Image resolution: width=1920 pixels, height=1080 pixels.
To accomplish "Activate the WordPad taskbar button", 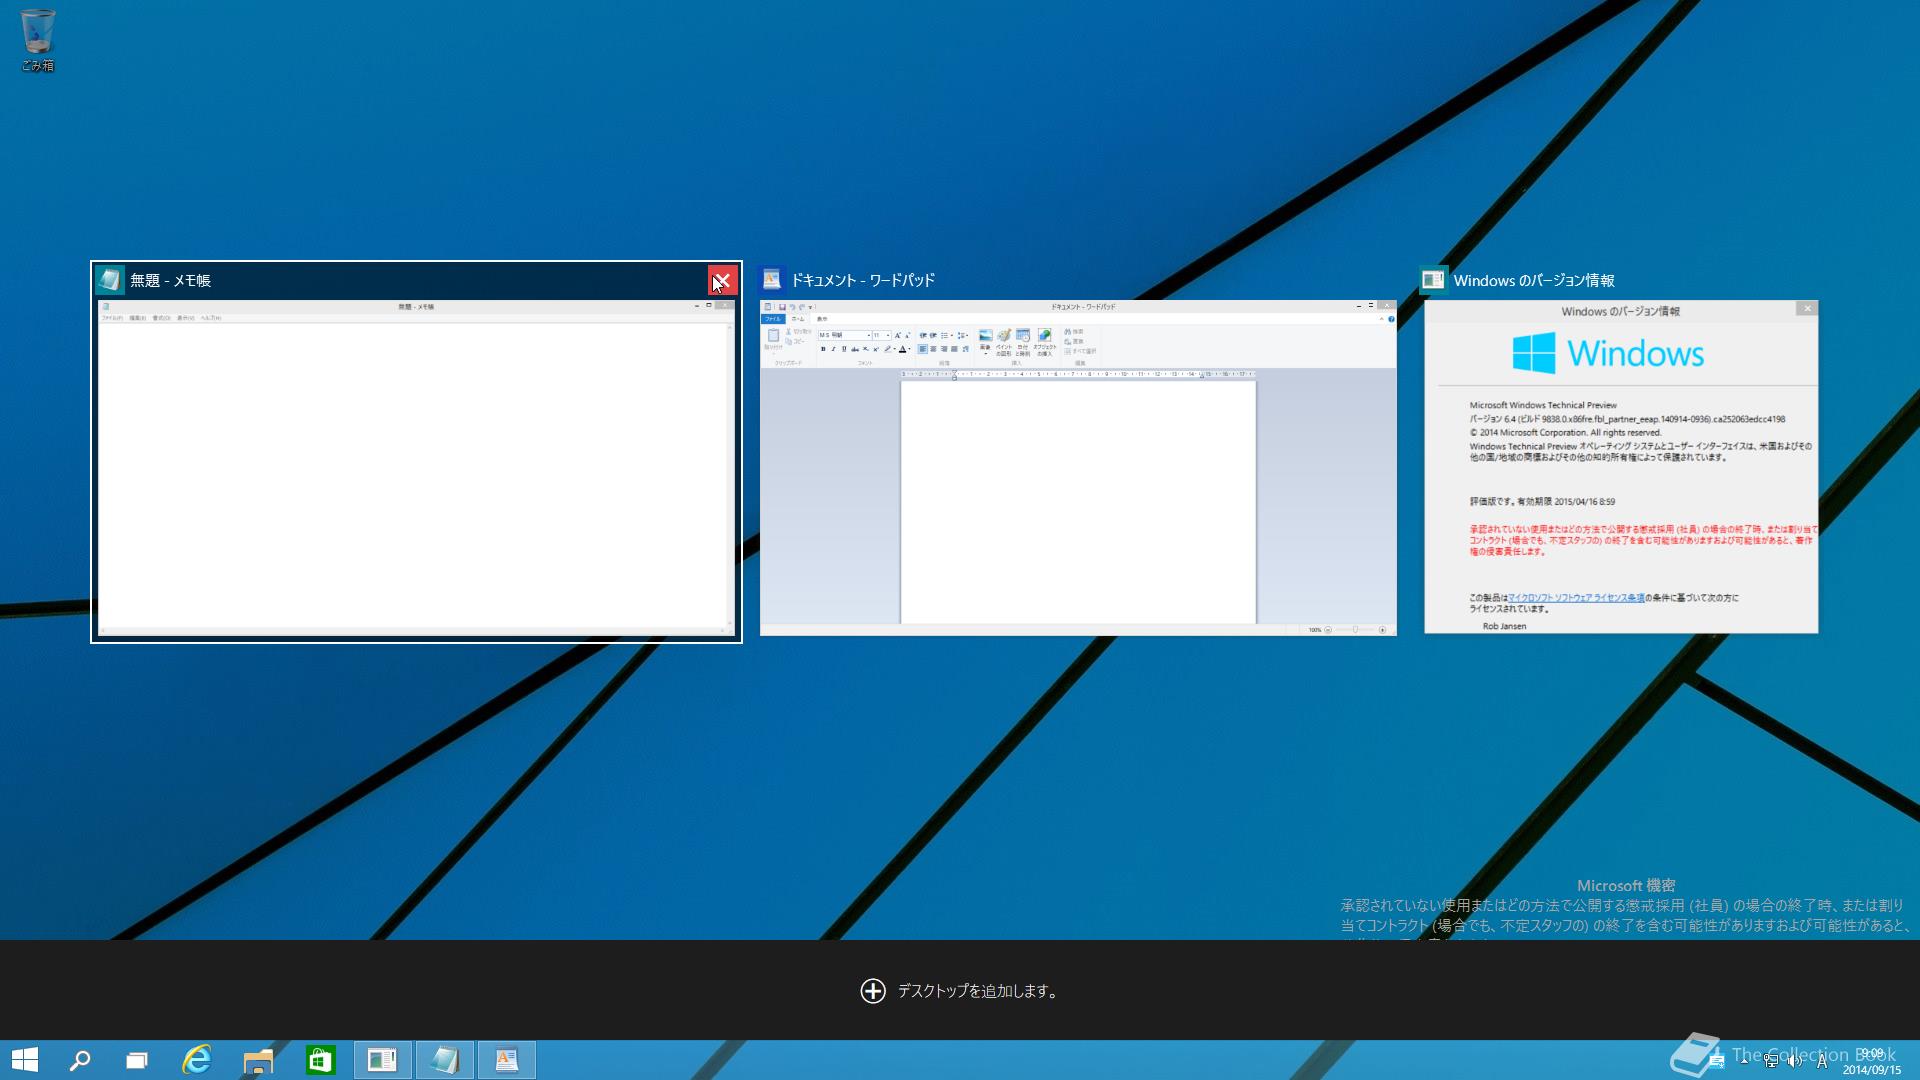I will pos(507,1060).
